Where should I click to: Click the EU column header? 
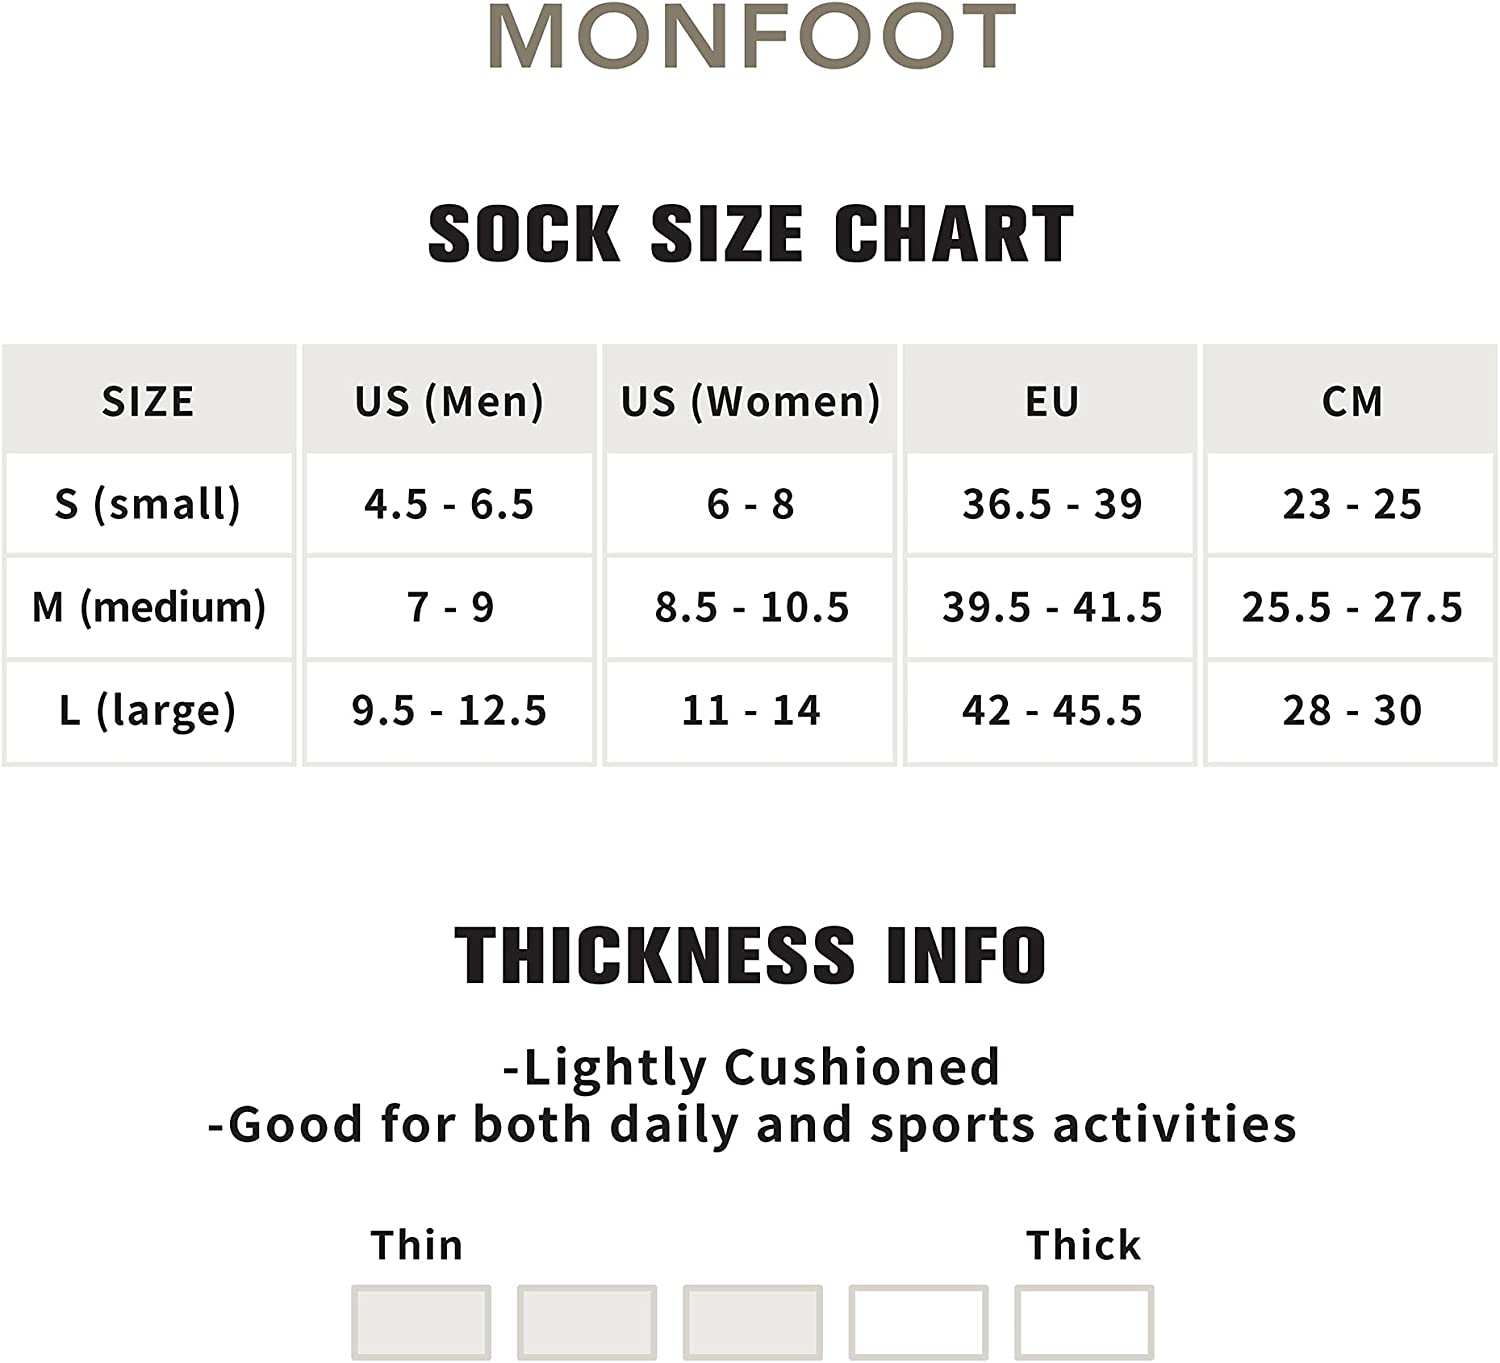pyautogui.click(x=1051, y=401)
